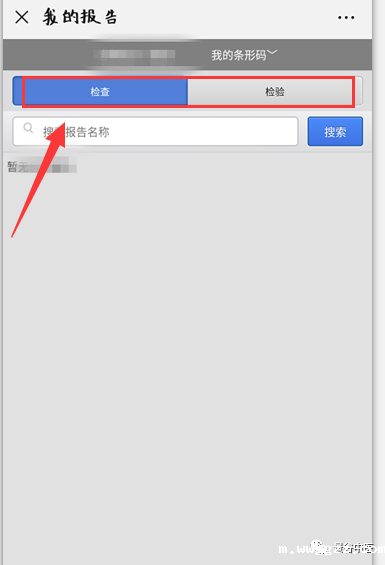Tap the blue 搜索 button

click(335, 132)
